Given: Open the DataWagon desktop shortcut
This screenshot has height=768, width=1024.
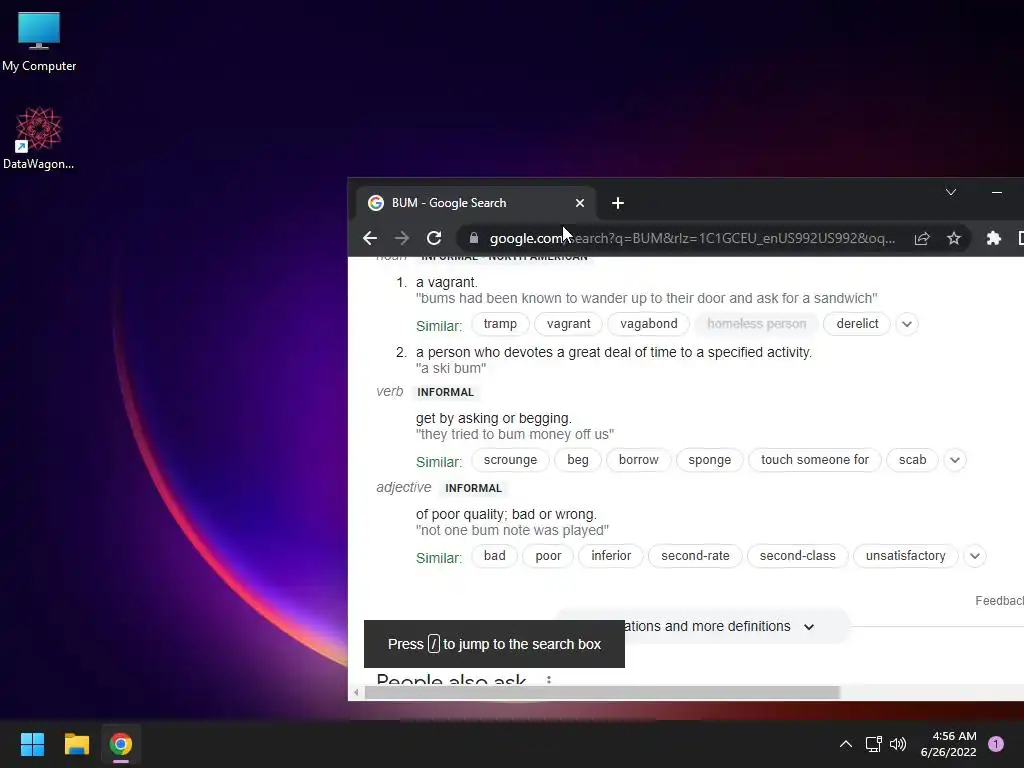Looking at the screenshot, I should 39,138.
